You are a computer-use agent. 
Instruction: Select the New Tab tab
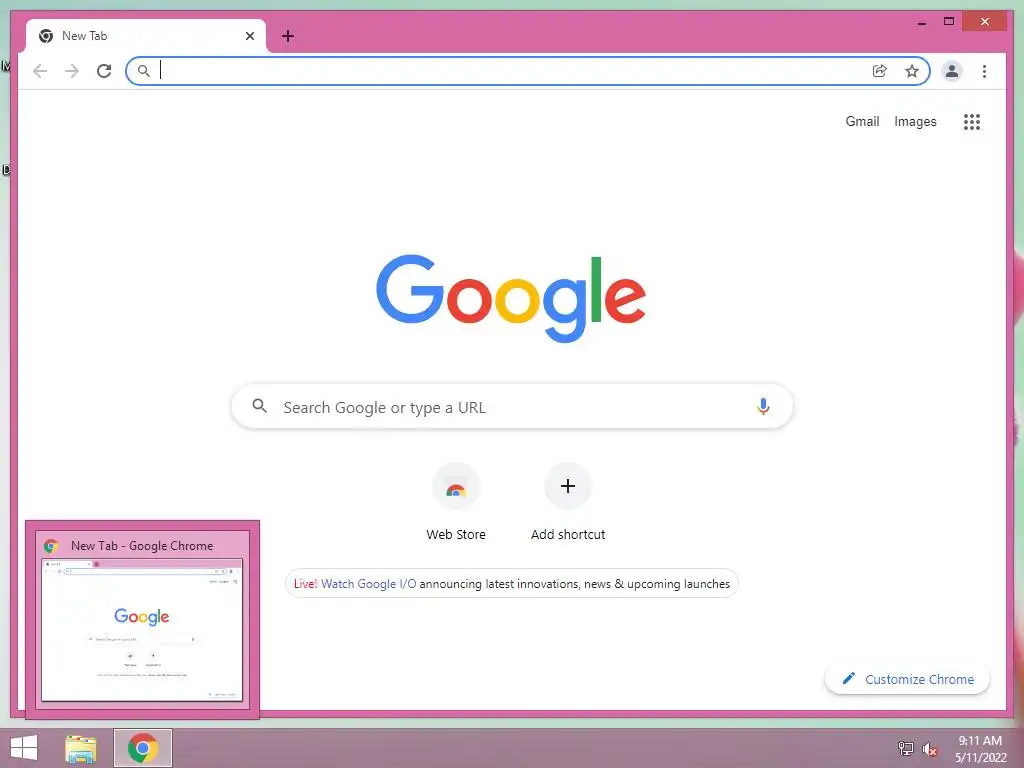coord(146,36)
